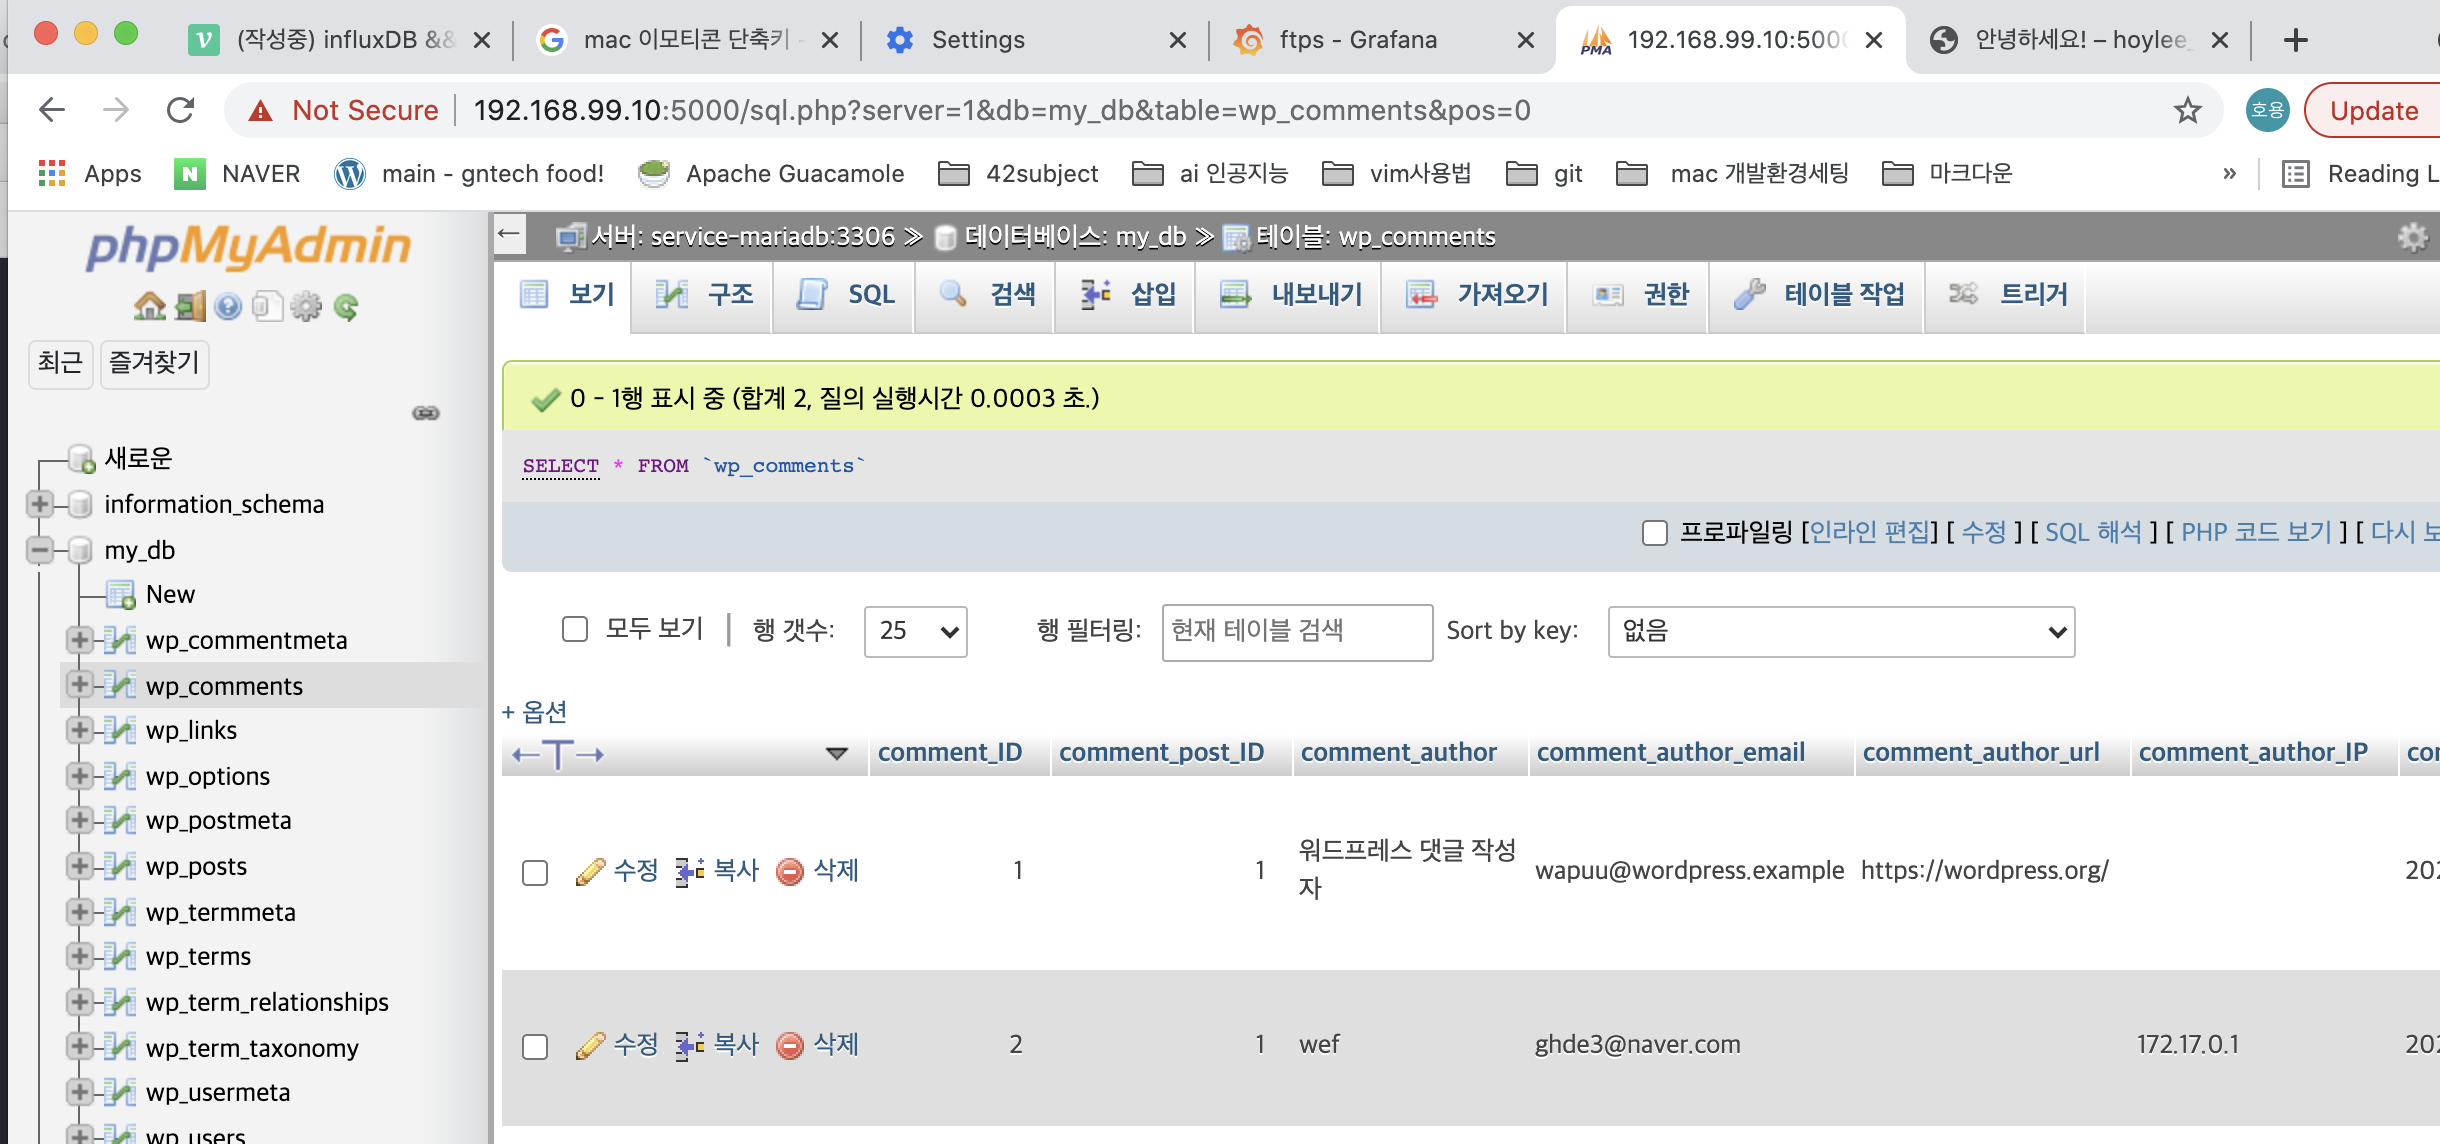The height and width of the screenshot is (1144, 2440).
Task: Click the green reload navigation icon
Action: point(346,306)
